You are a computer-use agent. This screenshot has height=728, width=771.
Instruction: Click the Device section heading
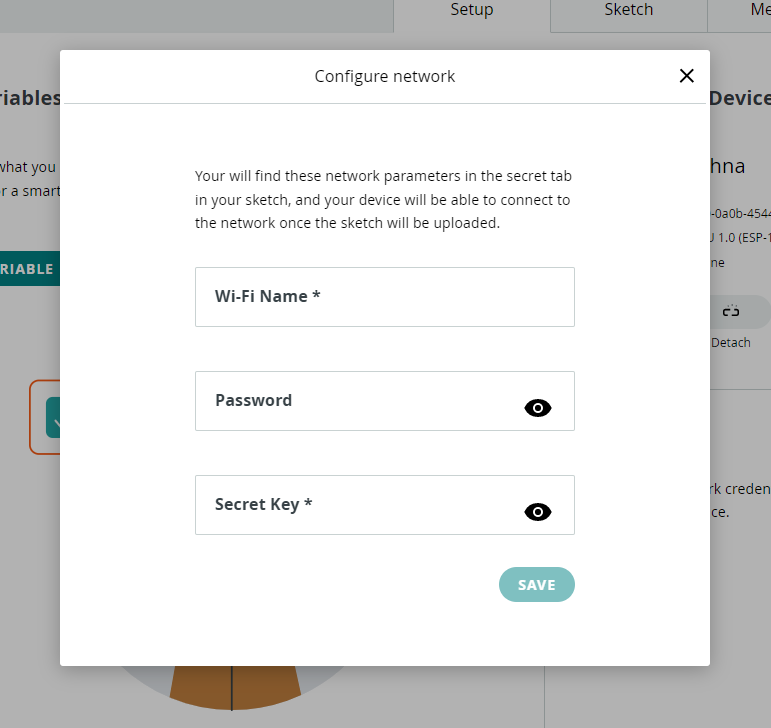click(x=740, y=98)
